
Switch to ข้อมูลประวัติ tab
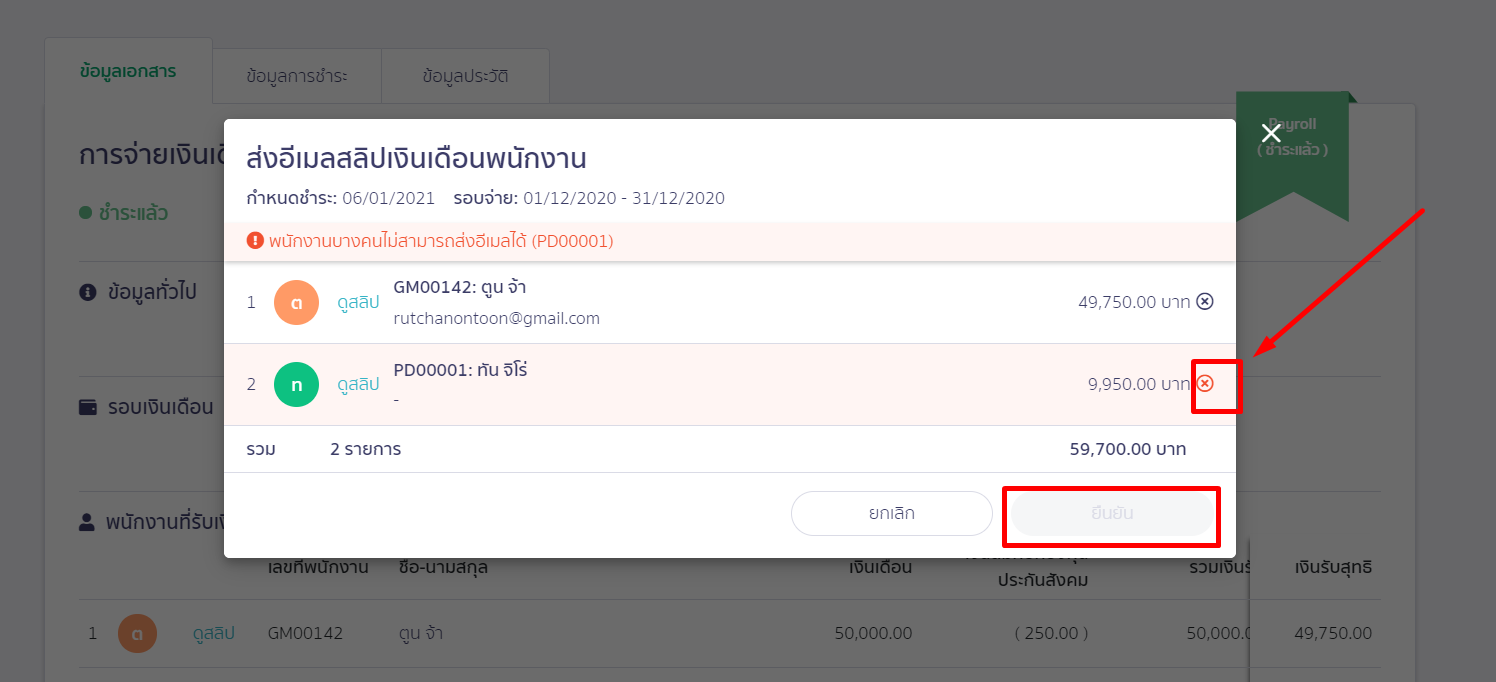pyautogui.click(x=465, y=76)
